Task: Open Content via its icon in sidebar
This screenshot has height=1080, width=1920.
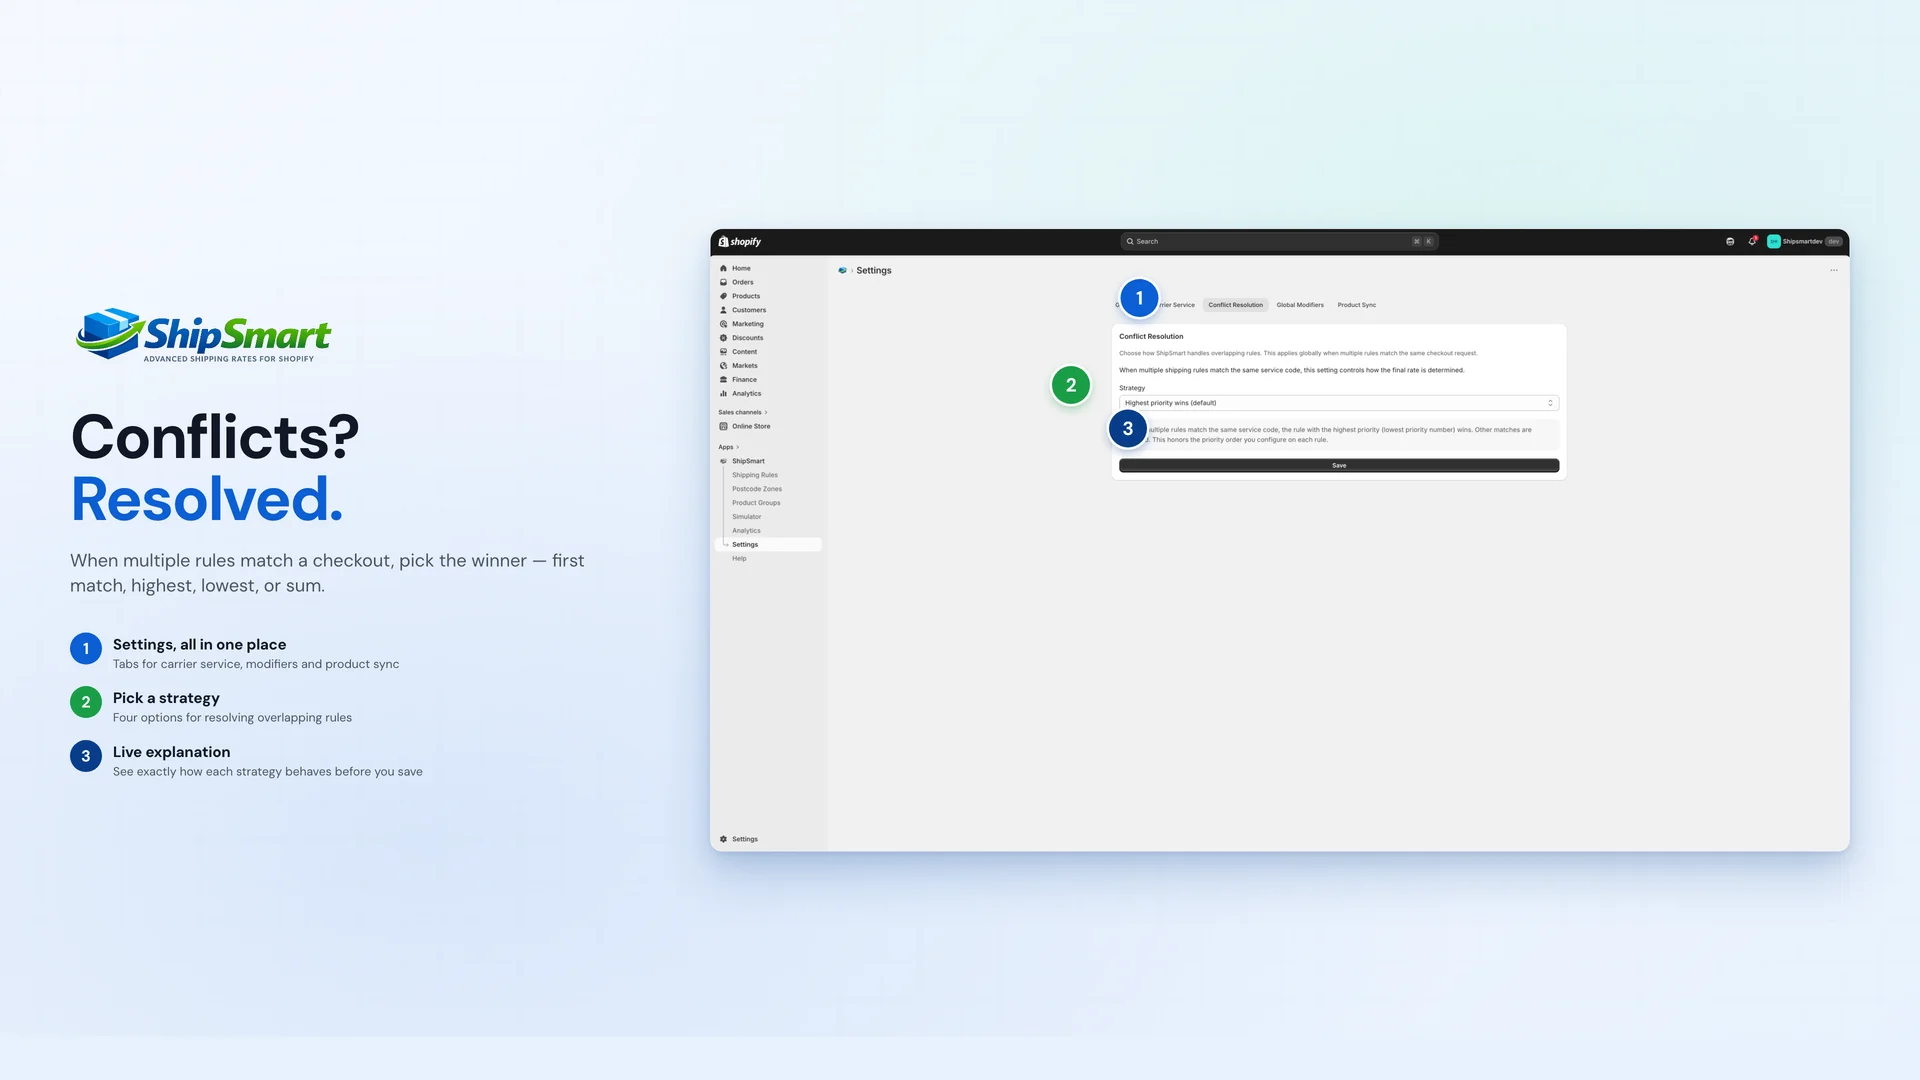Action: click(723, 352)
